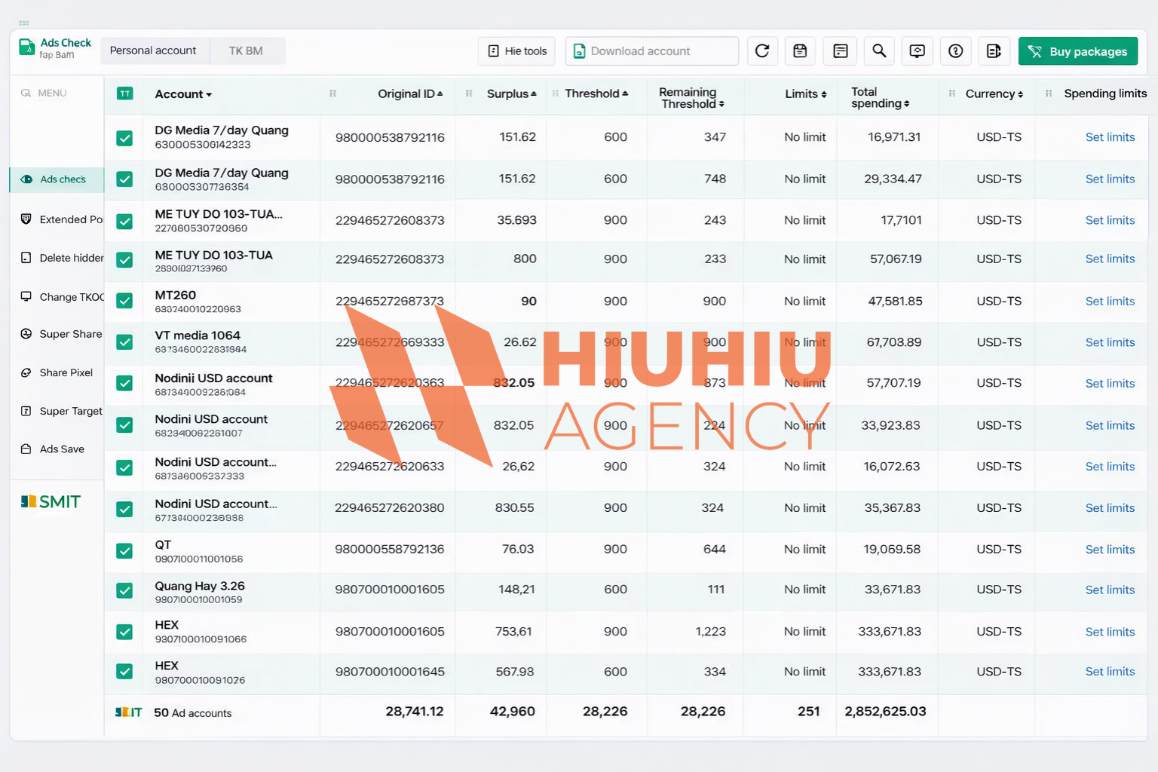The image size is (1158, 772).
Task: Click Original ID 980000558792136 in QT row
Action: [389, 549]
